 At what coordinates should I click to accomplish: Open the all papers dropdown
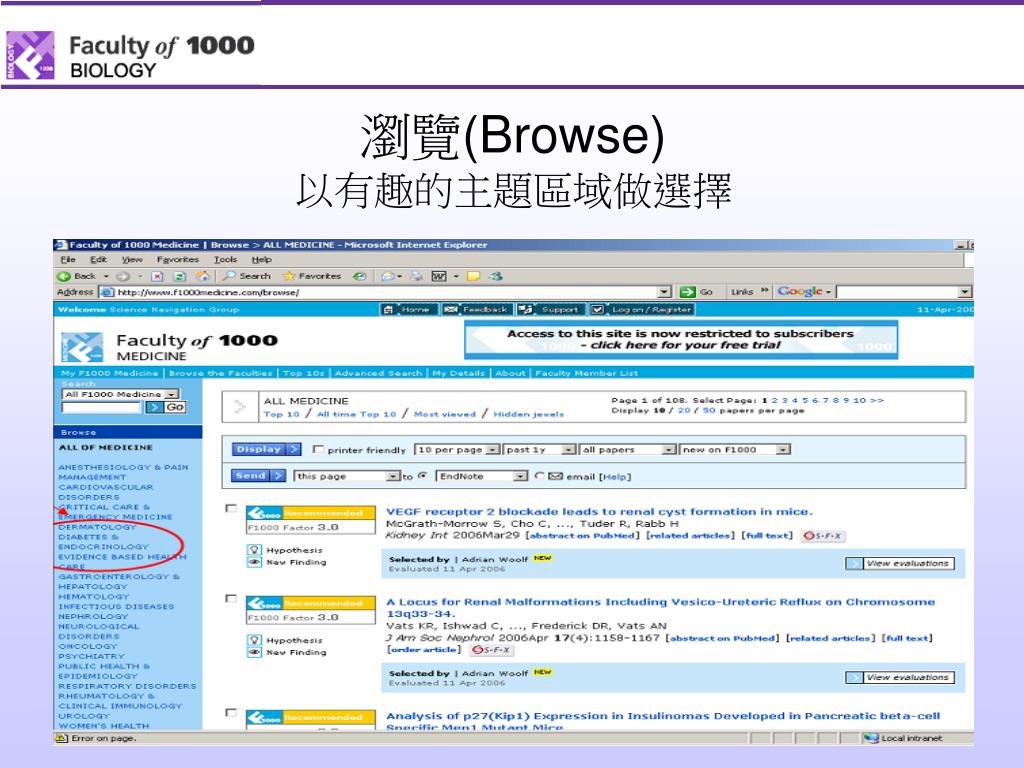(x=628, y=449)
